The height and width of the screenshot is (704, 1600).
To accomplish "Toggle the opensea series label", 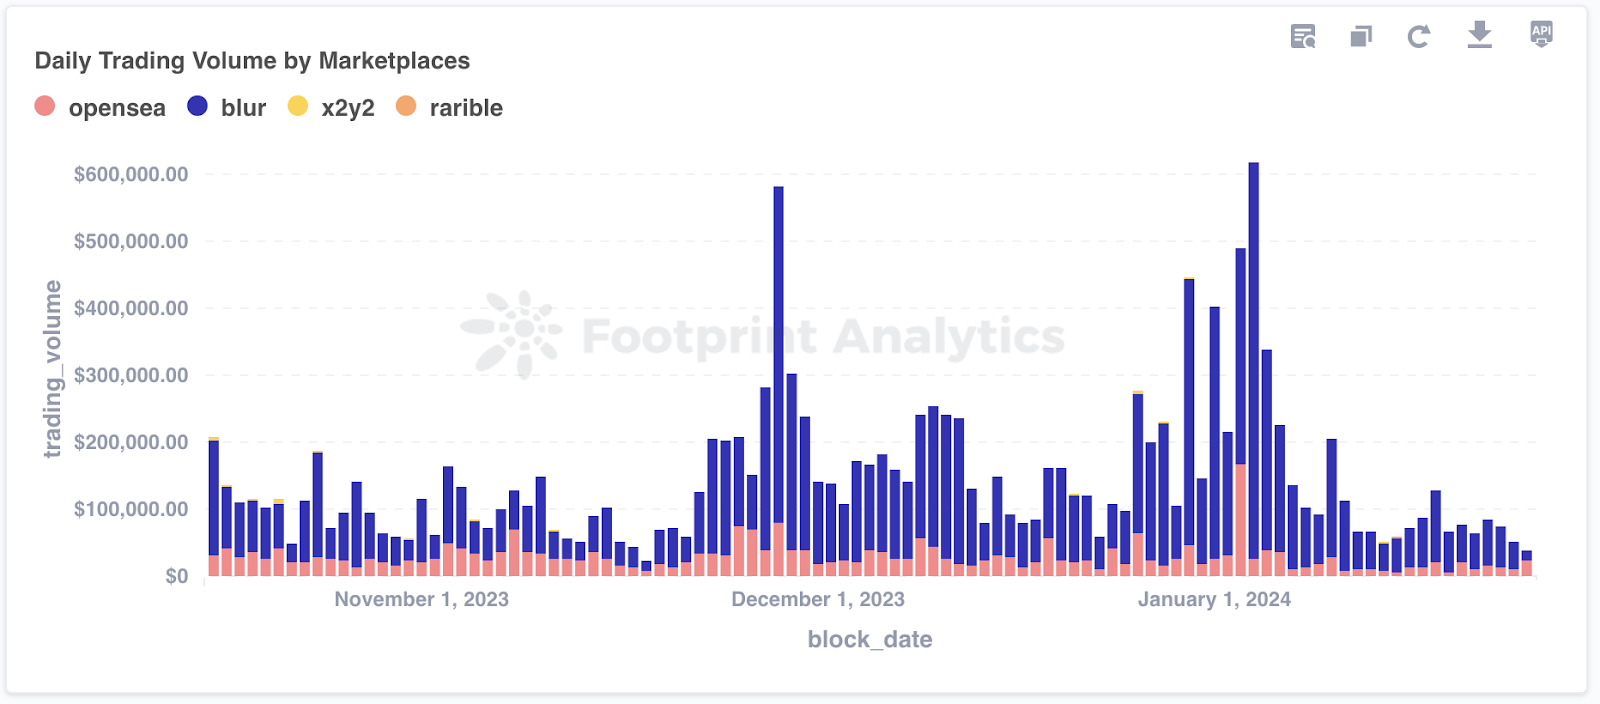I will click(x=117, y=108).
